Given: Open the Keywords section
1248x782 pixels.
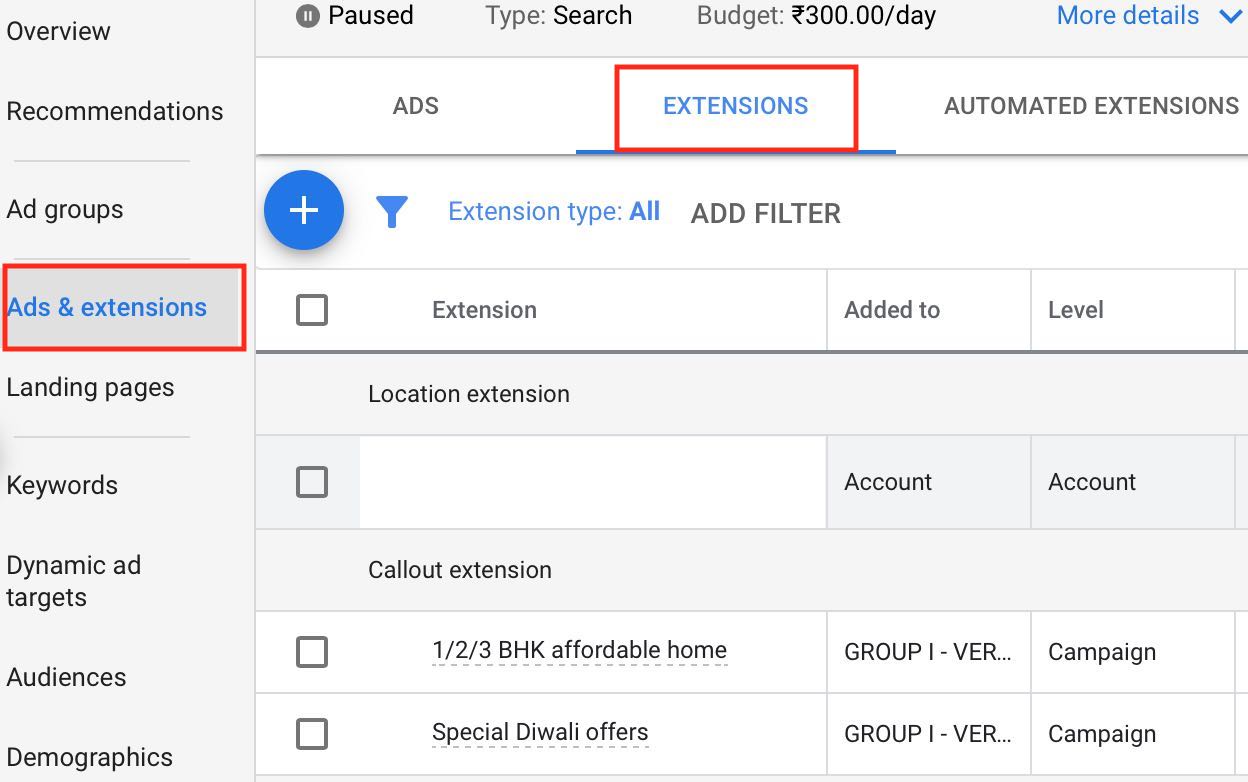Looking at the screenshot, I should click(x=61, y=484).
